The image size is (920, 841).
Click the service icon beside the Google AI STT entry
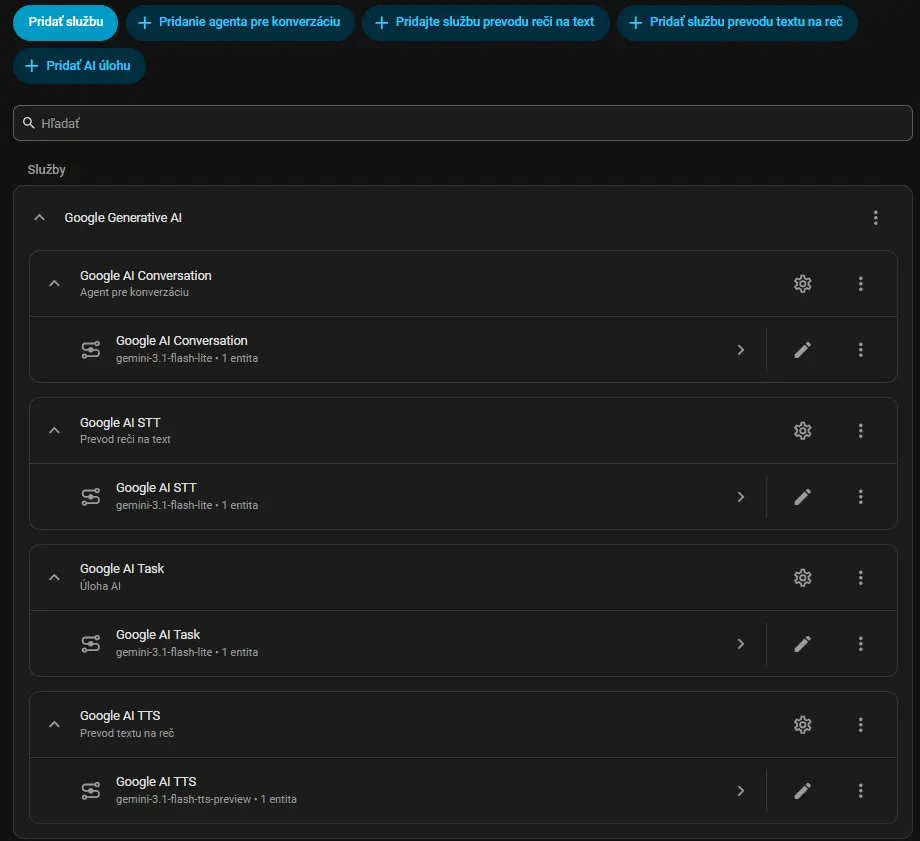[x=91, y=497]
